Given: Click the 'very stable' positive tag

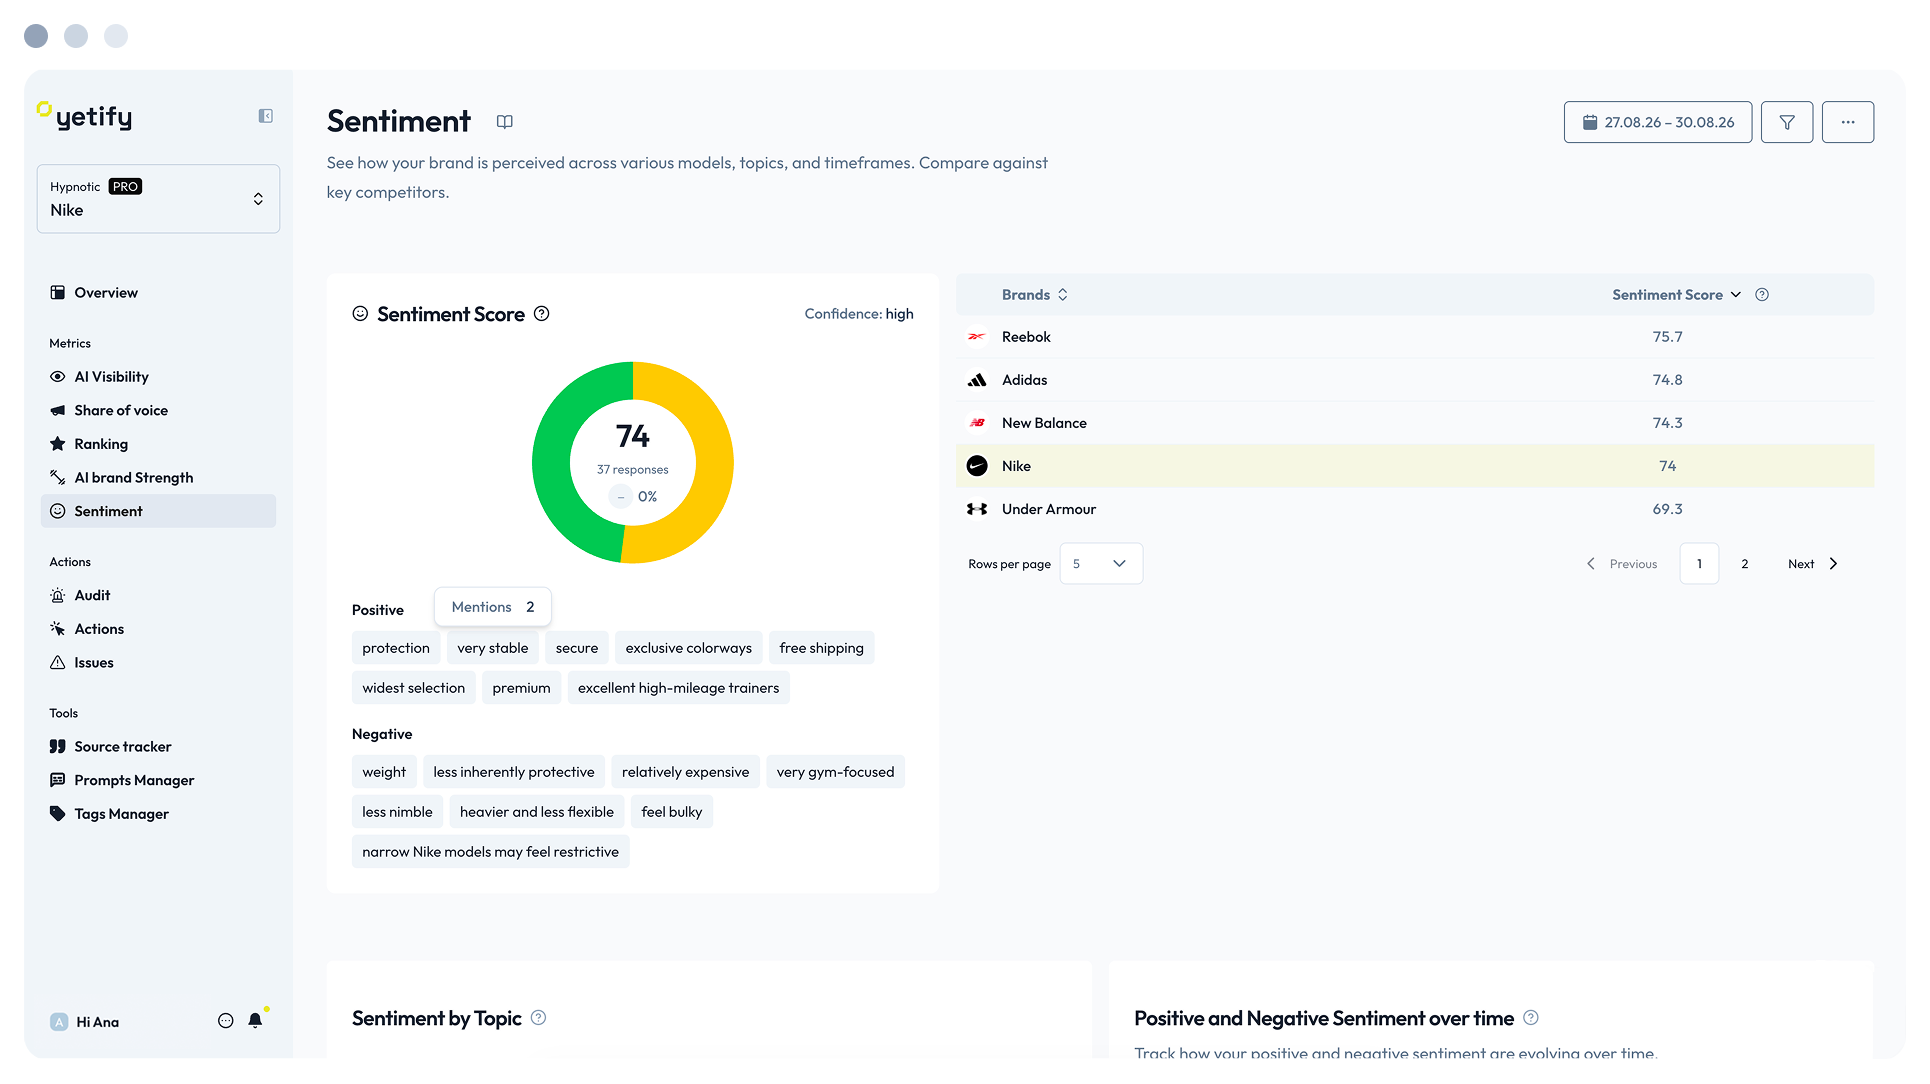Looking at the screenshot, I should pos(493,648).
